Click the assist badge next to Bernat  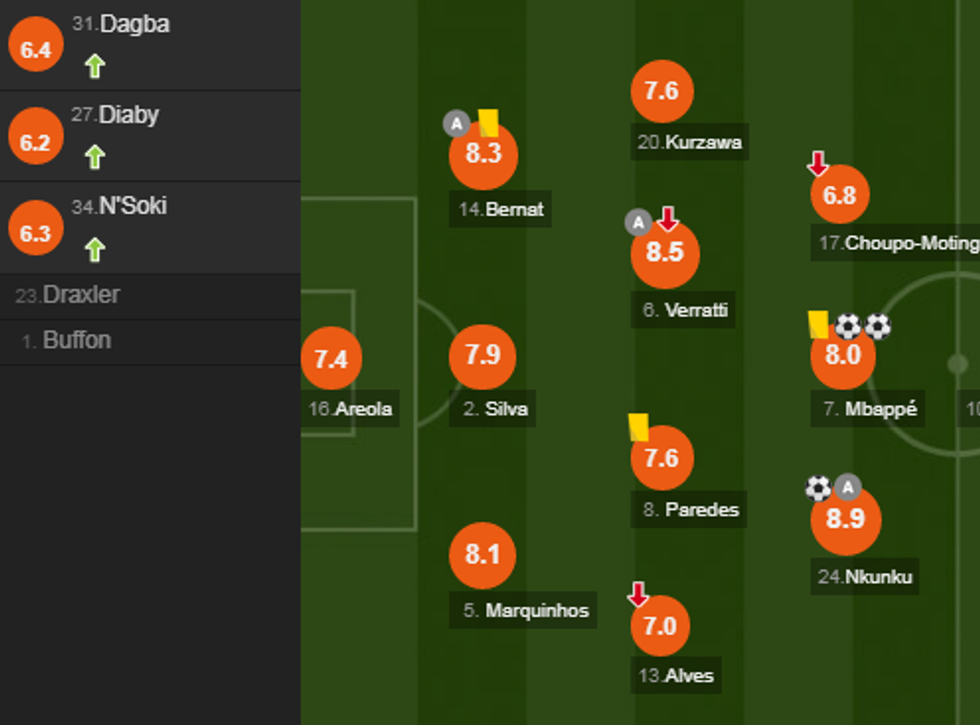[x=457, y=124]
